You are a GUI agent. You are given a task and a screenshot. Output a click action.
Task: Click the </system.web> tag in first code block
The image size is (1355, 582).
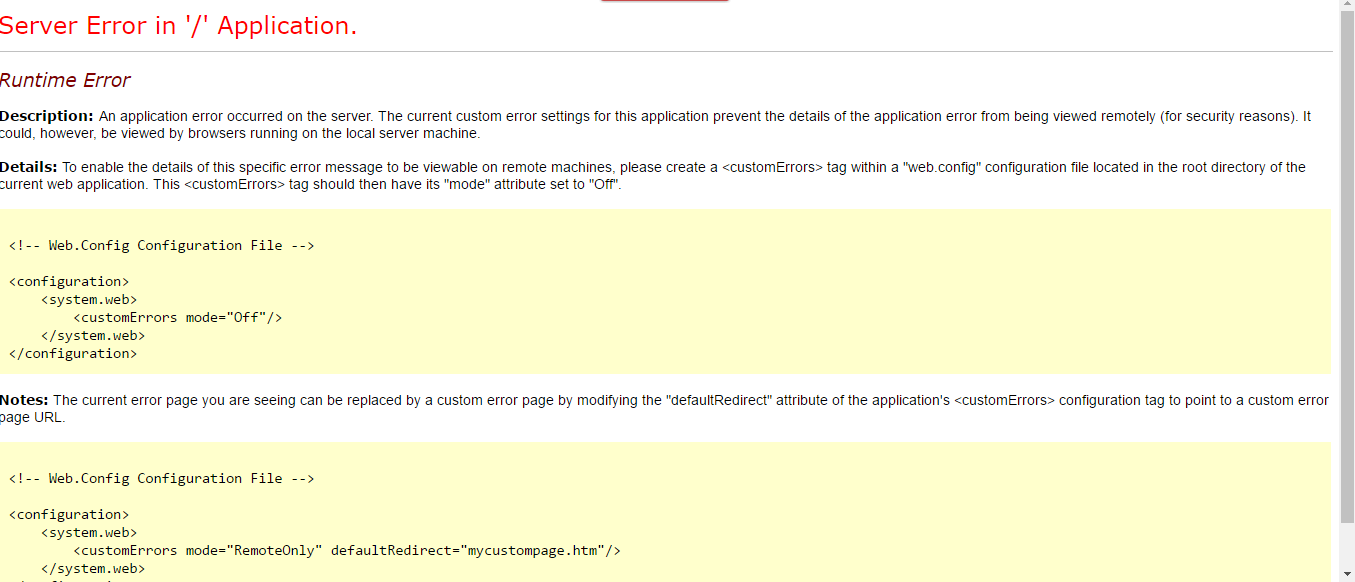click(93, 335)
